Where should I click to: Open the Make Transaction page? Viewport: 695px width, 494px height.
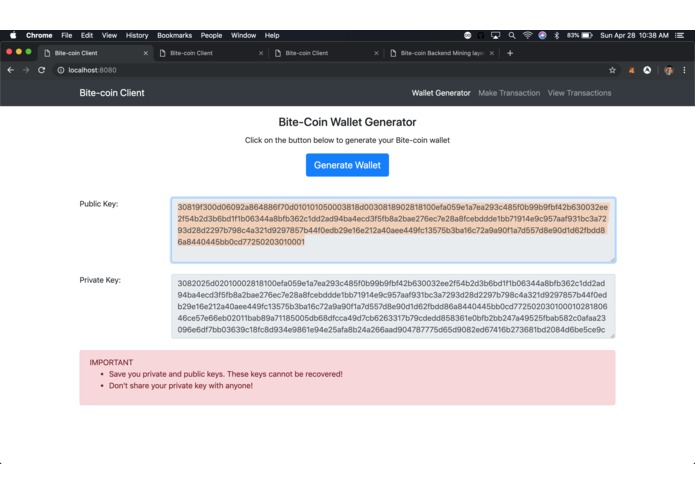tap(509, 93)
